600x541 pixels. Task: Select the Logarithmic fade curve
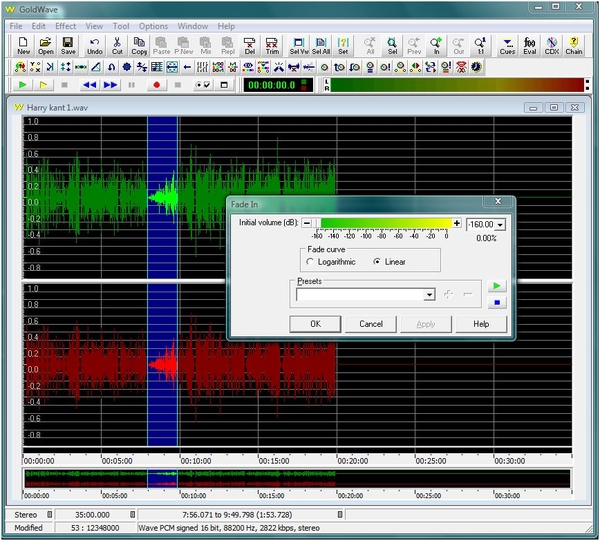(x=331, y=262)
